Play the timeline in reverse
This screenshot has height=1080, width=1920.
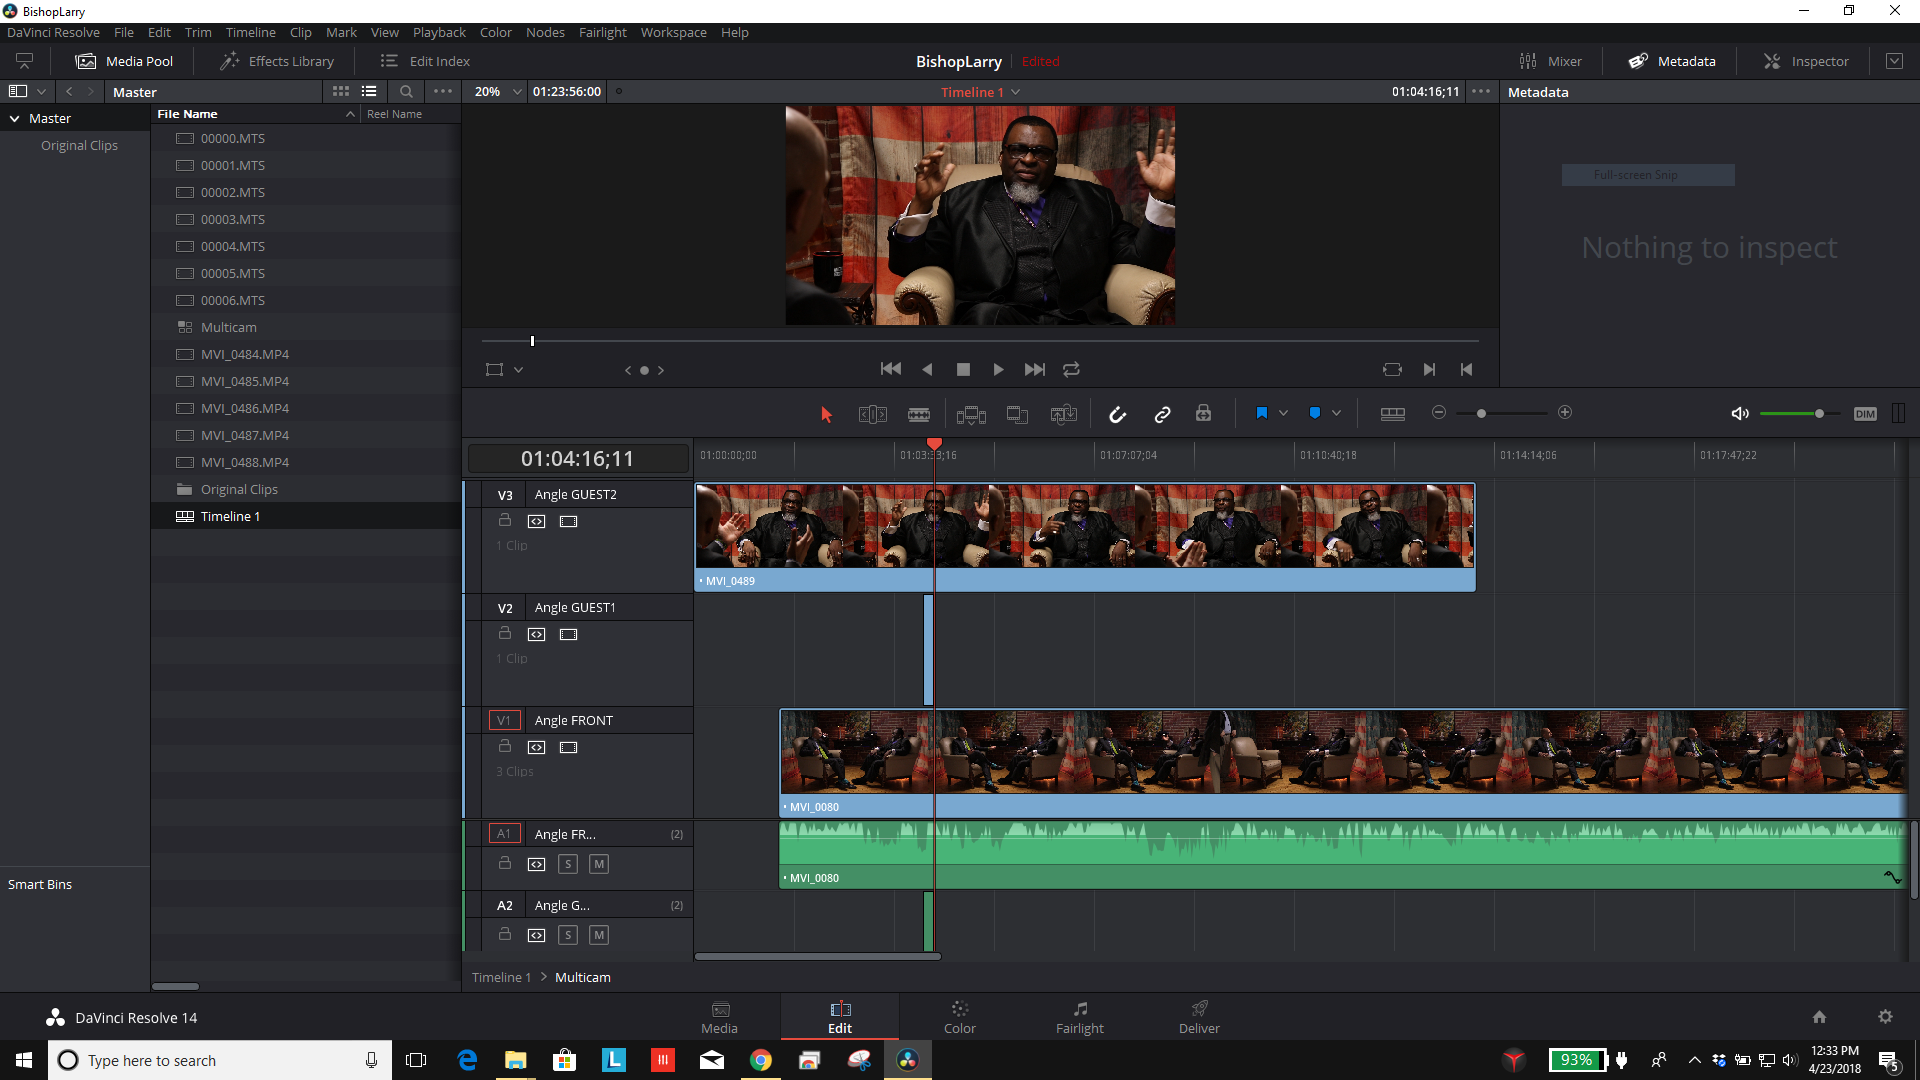tap(927, 369)
